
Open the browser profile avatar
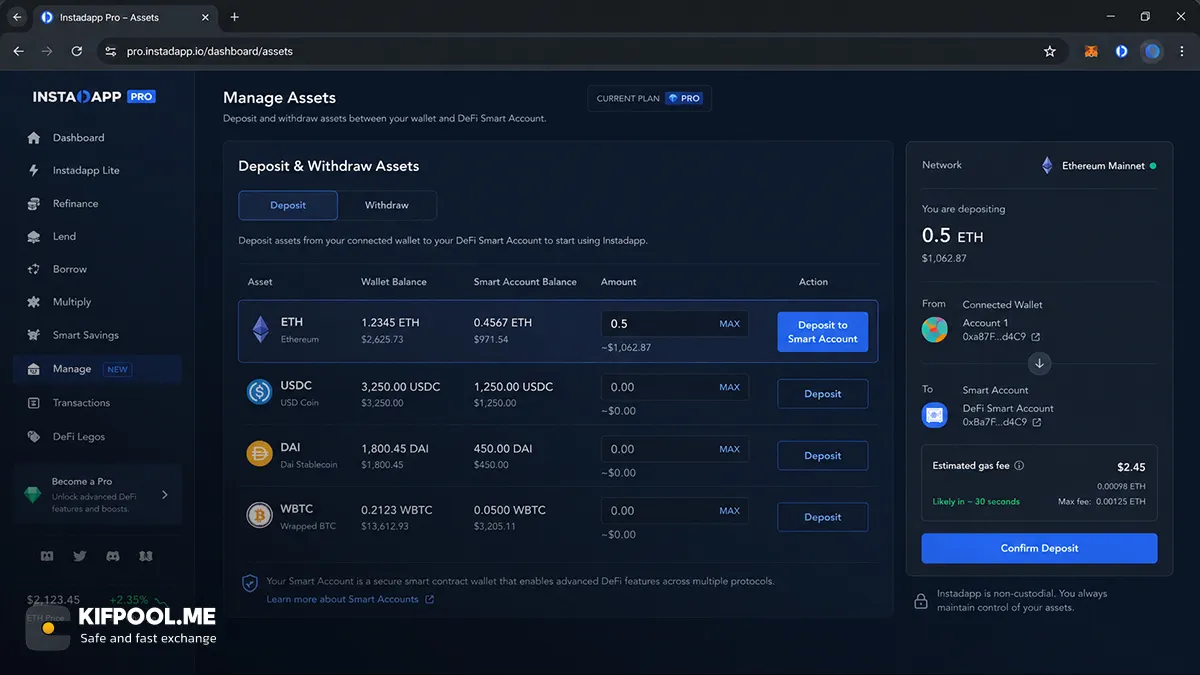point(1153,51)
